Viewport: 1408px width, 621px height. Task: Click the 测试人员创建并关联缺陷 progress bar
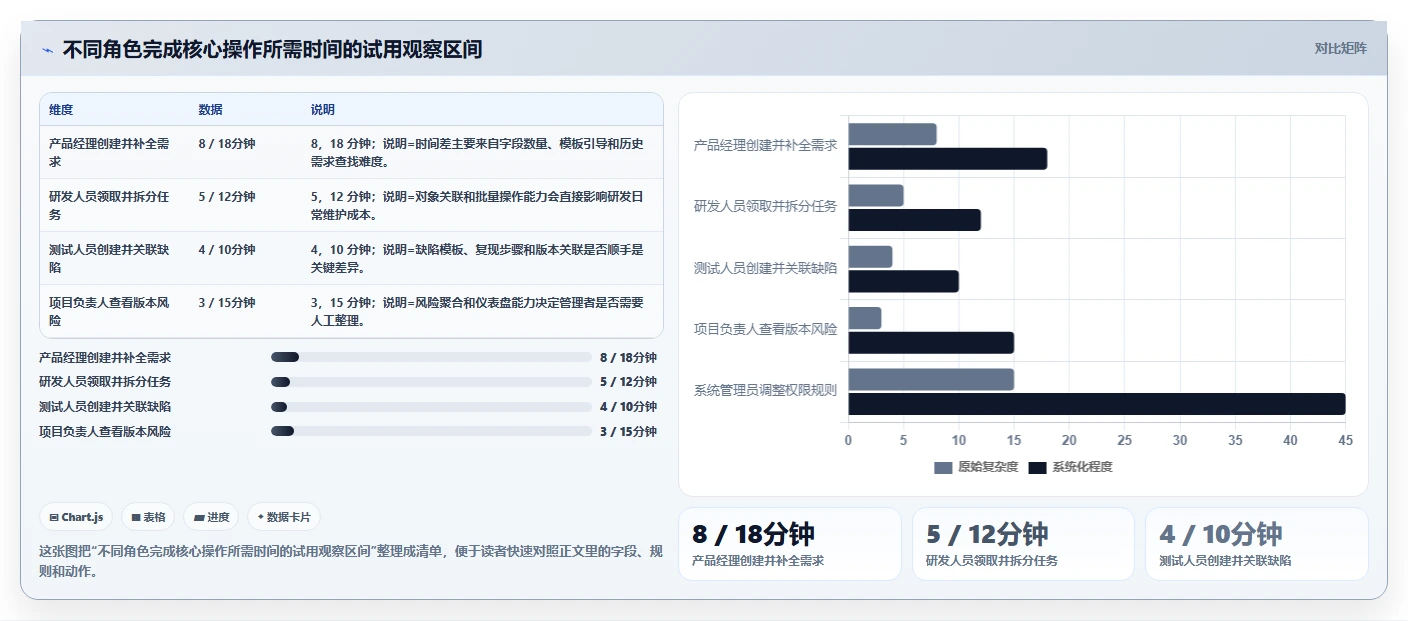tap(431, 407)
